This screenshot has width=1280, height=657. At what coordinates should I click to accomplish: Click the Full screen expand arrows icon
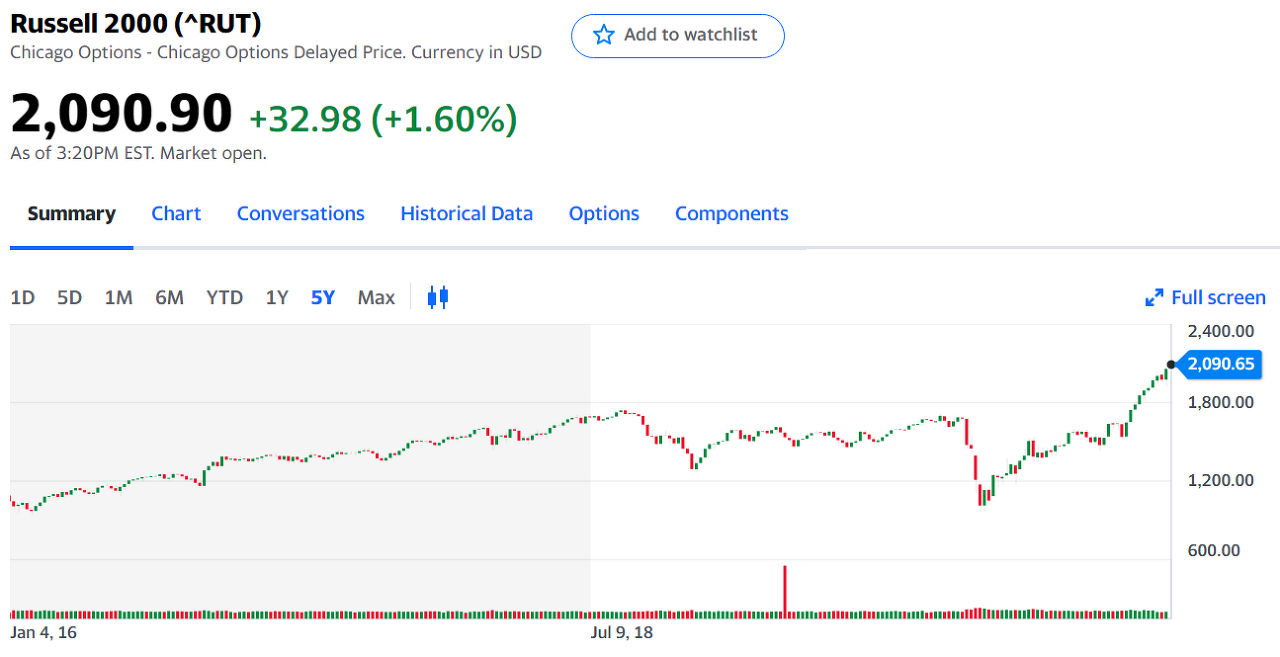coord(1154,297)
